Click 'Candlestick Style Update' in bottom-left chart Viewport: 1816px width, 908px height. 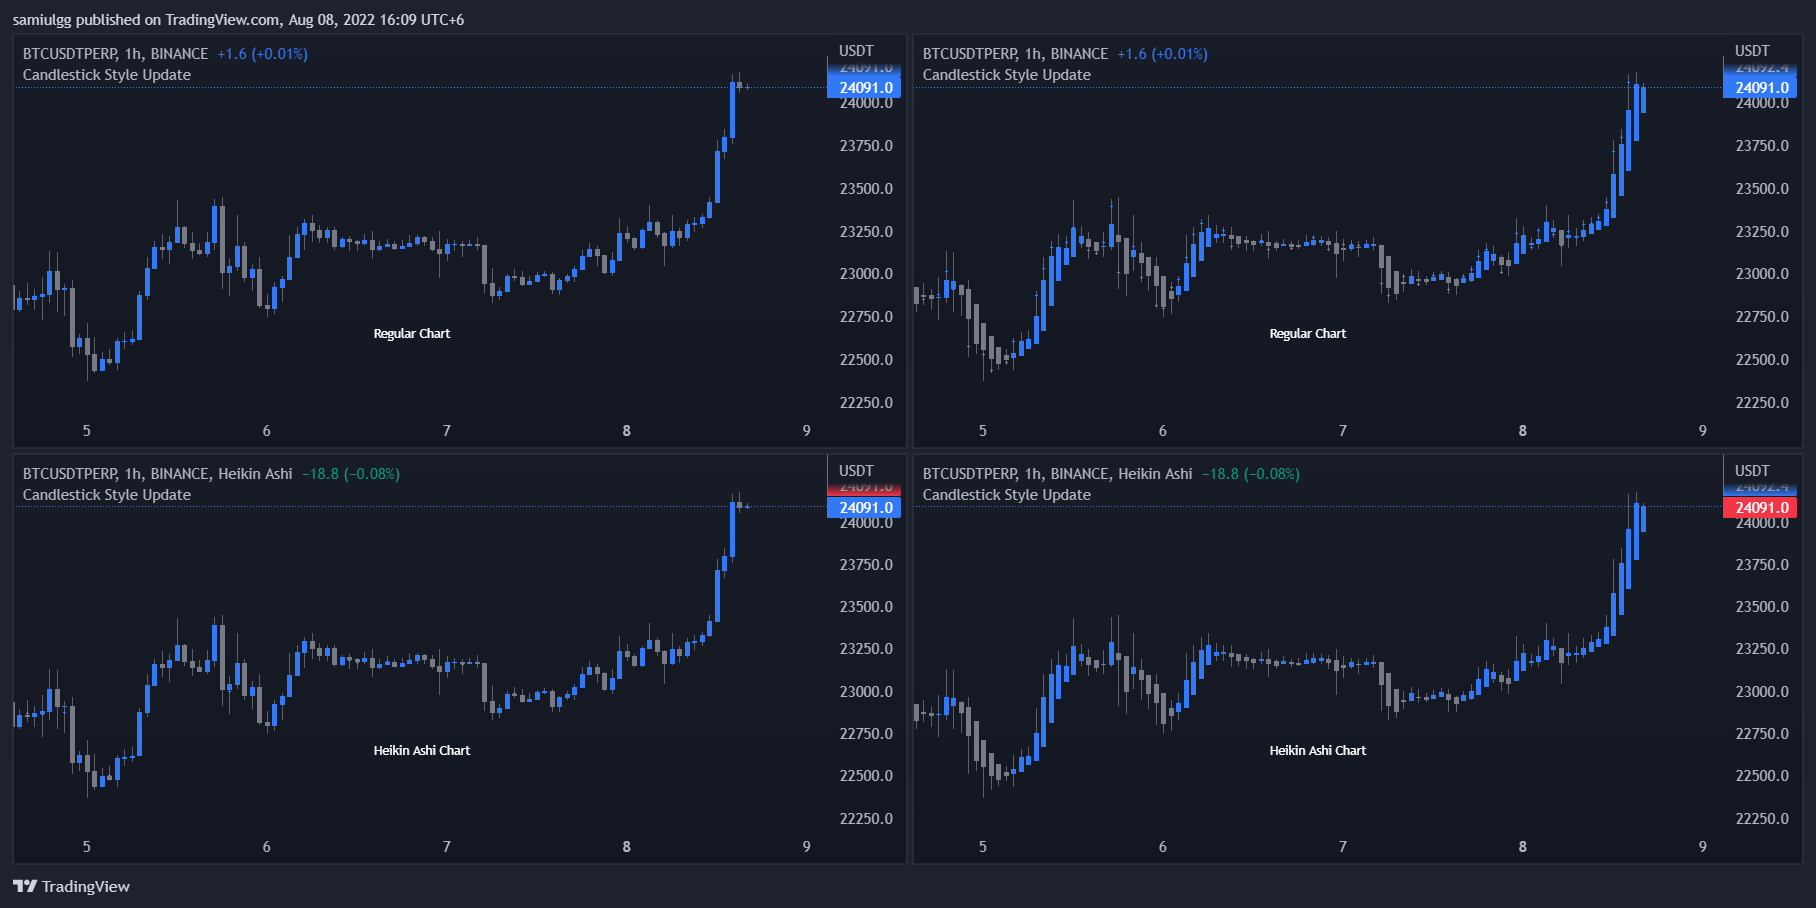click(x=107, y=495)
